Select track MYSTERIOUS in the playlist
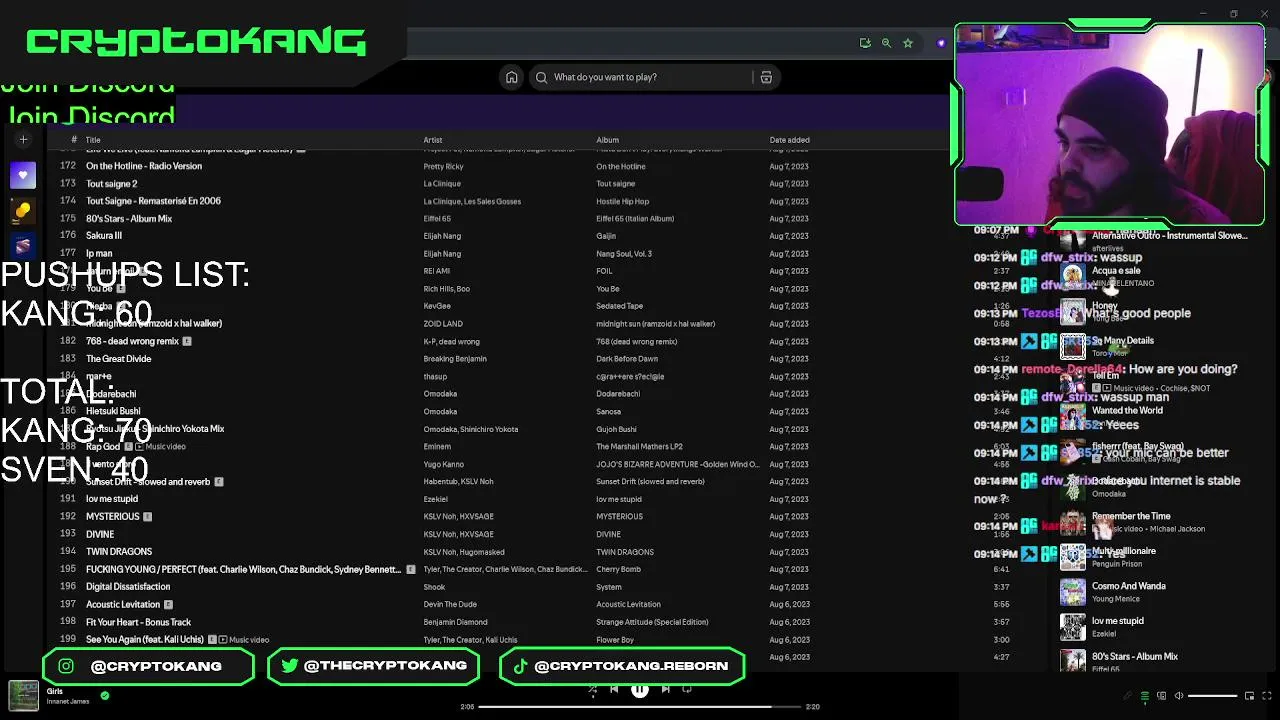The height and width of the screenshot is (720, 1280). pyautogui.click(x=113, y=517)
